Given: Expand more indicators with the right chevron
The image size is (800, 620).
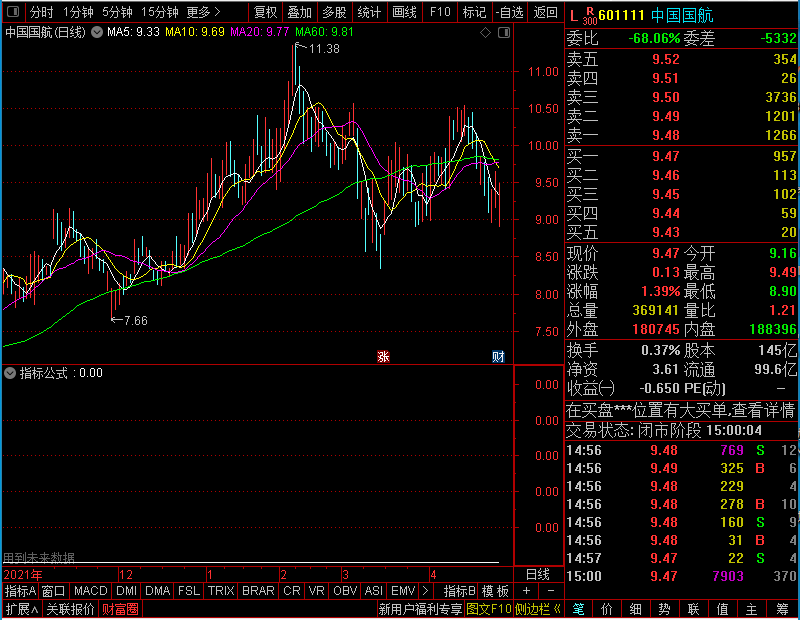Looking at the screenshot, I should [x=426, y=591].
